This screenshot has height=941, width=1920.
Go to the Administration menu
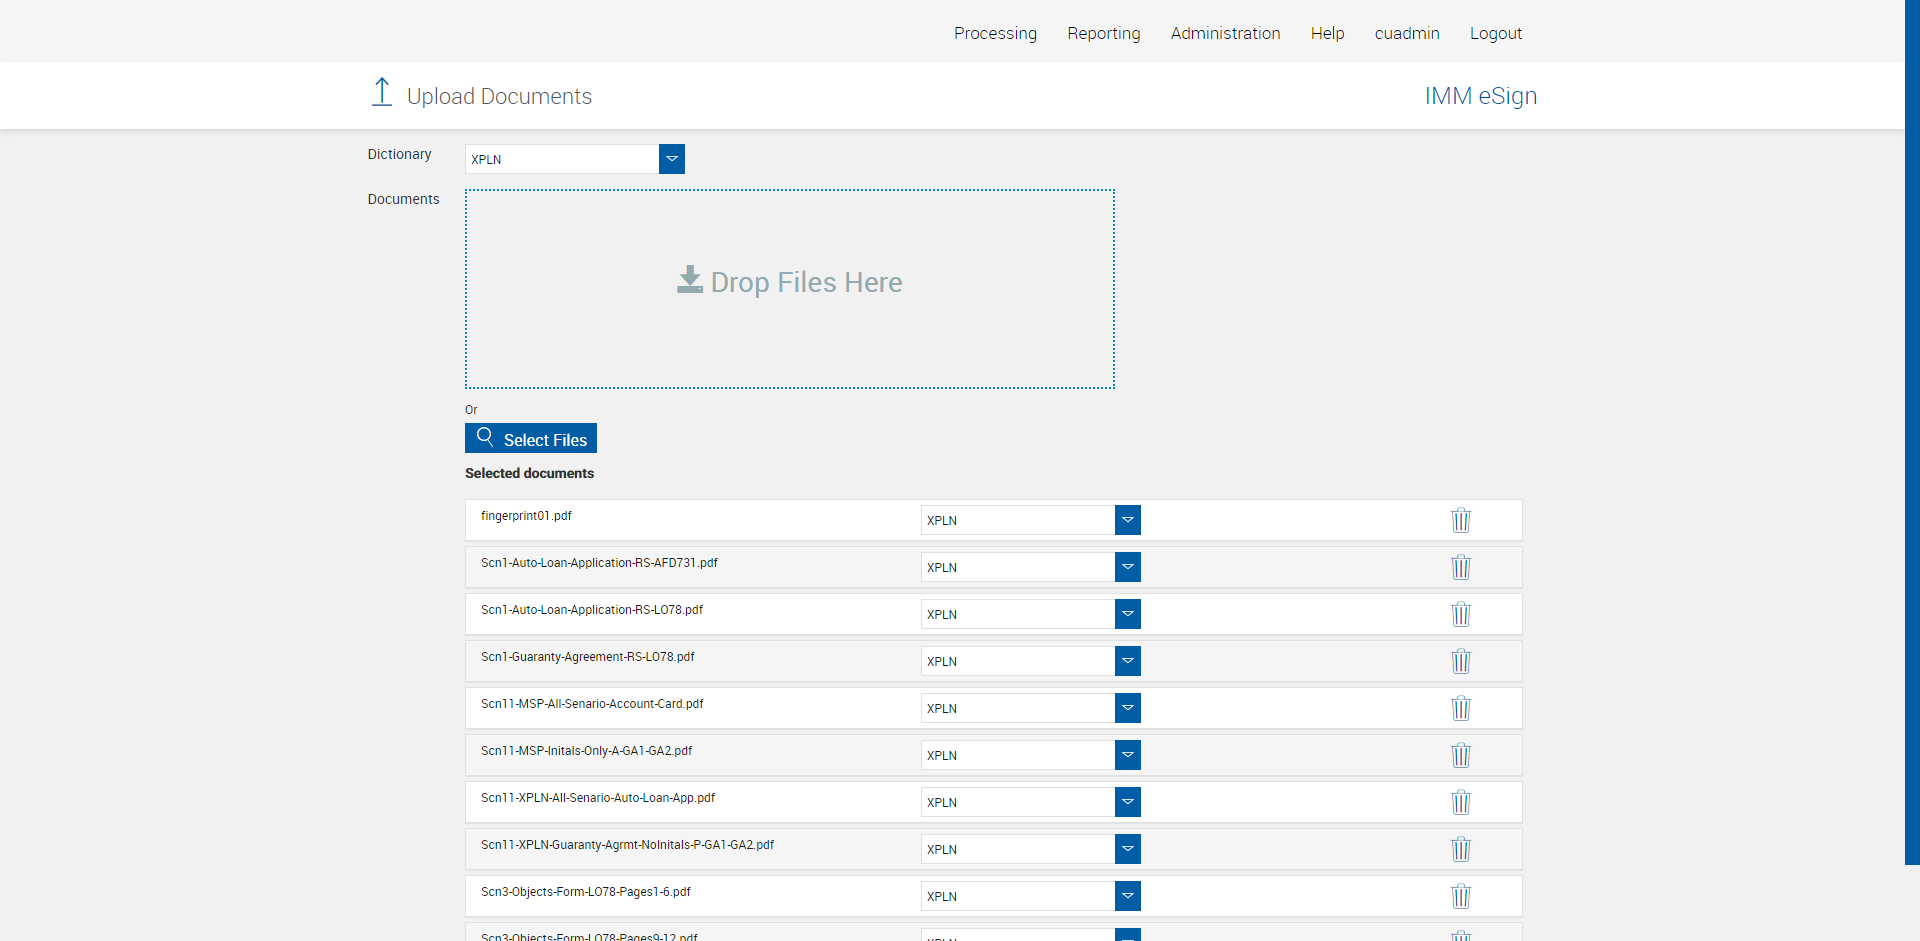click(1225, 33)
